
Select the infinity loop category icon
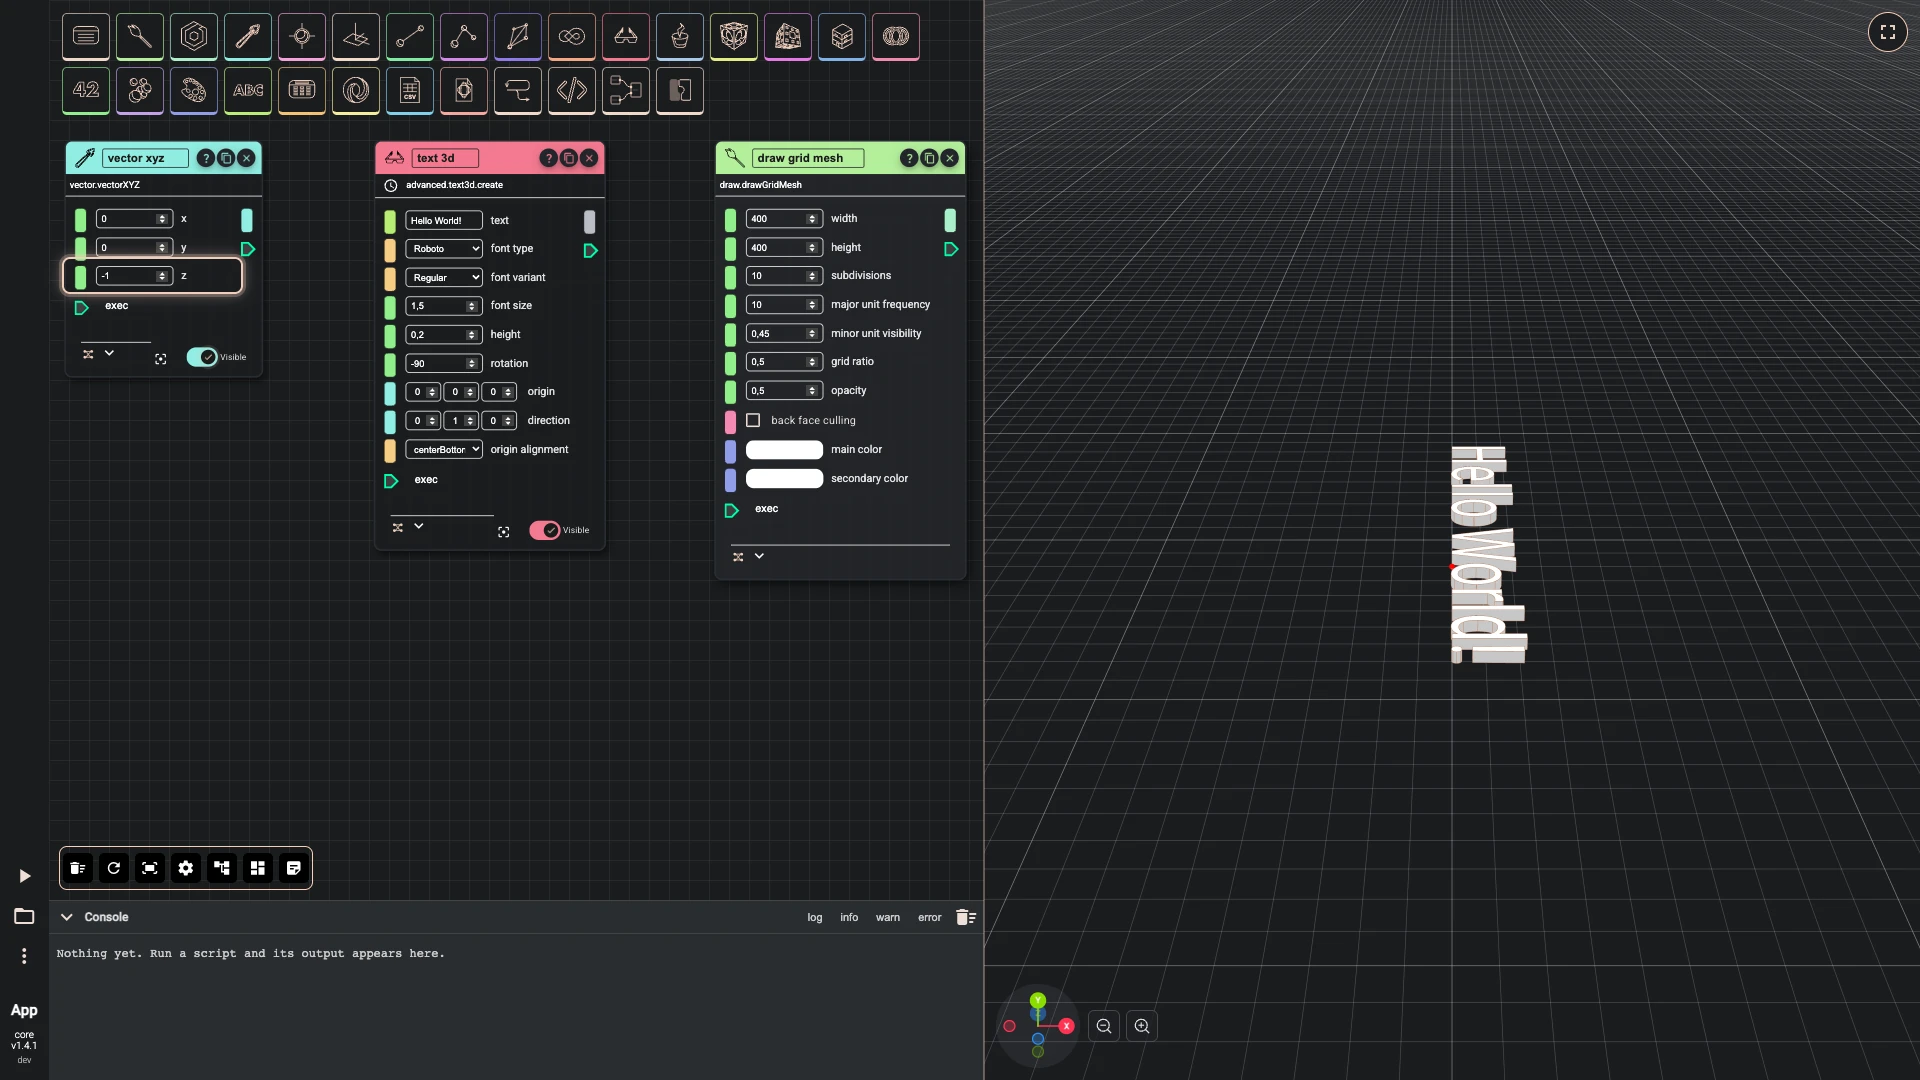pyautogui.click(x=572, y=36)
